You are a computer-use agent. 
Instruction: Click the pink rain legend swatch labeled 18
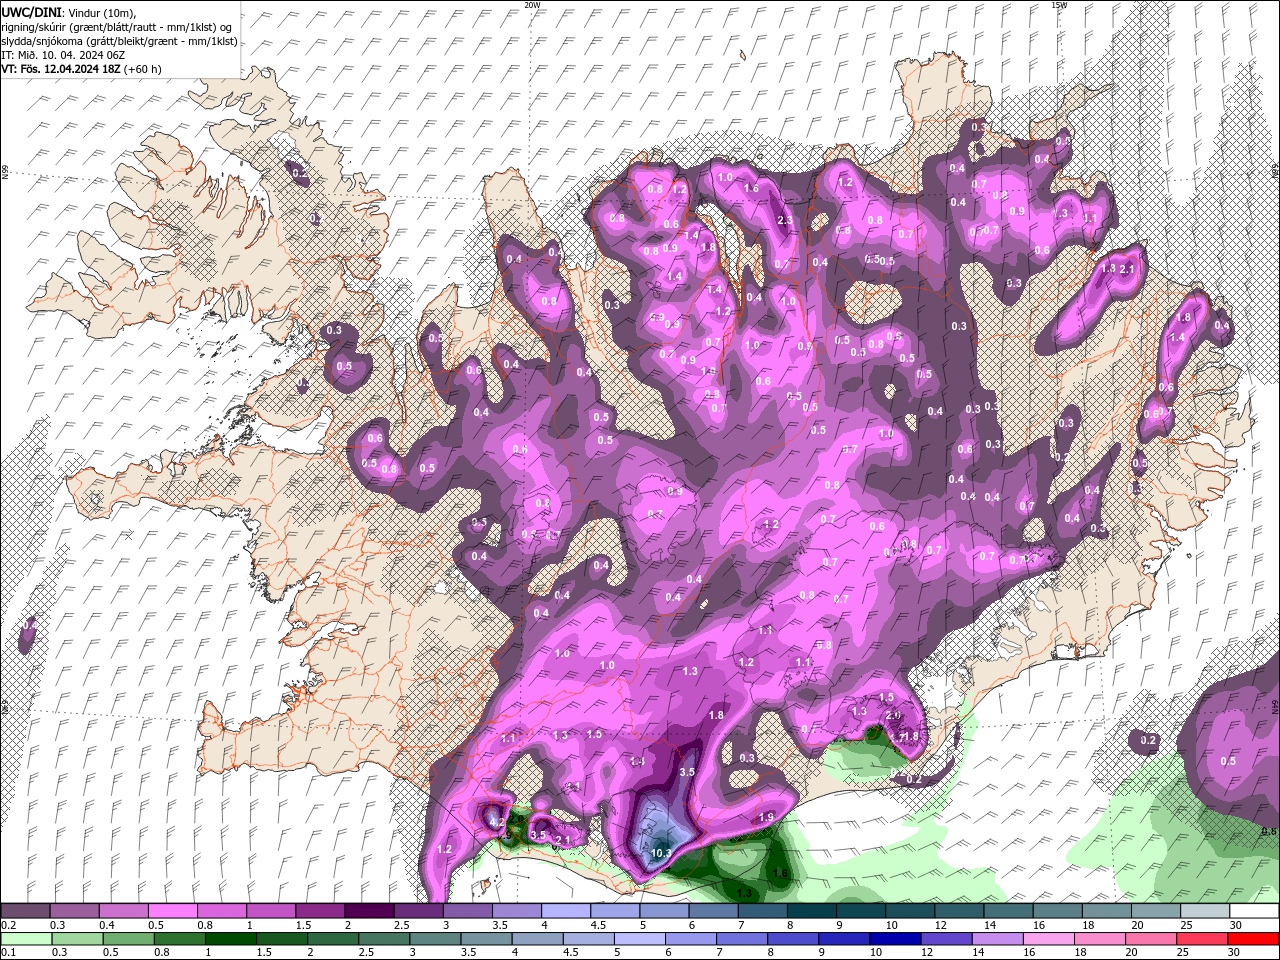(1100, 939)
